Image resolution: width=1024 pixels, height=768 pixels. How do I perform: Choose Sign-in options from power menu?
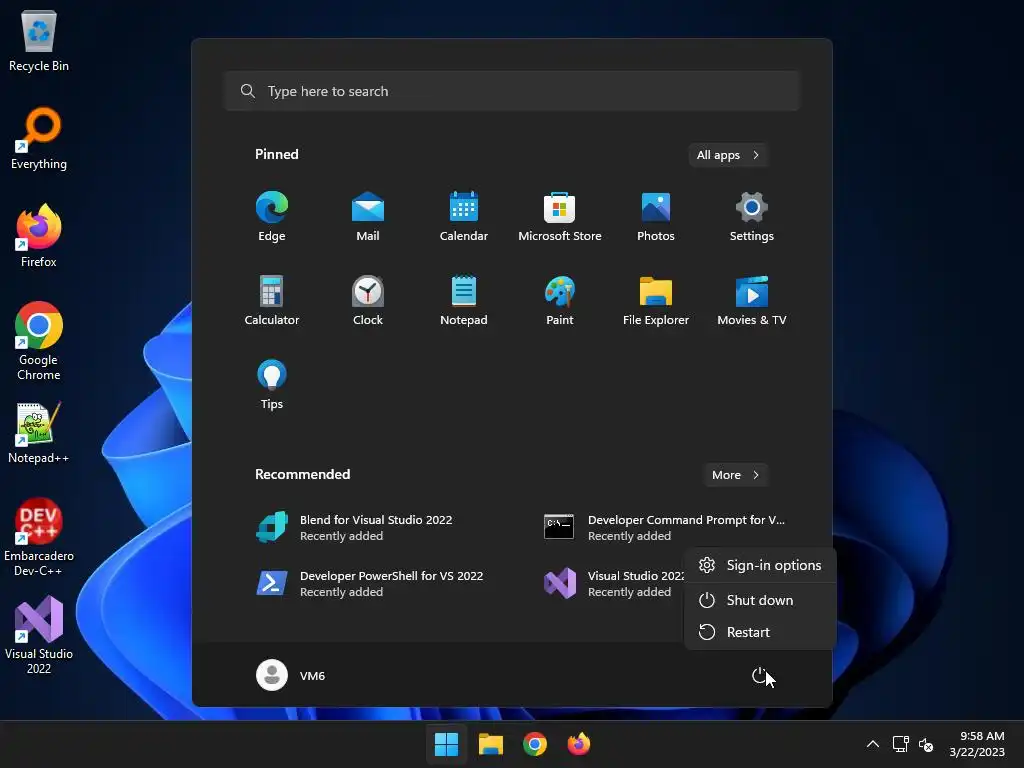click(x=760, y=566)
